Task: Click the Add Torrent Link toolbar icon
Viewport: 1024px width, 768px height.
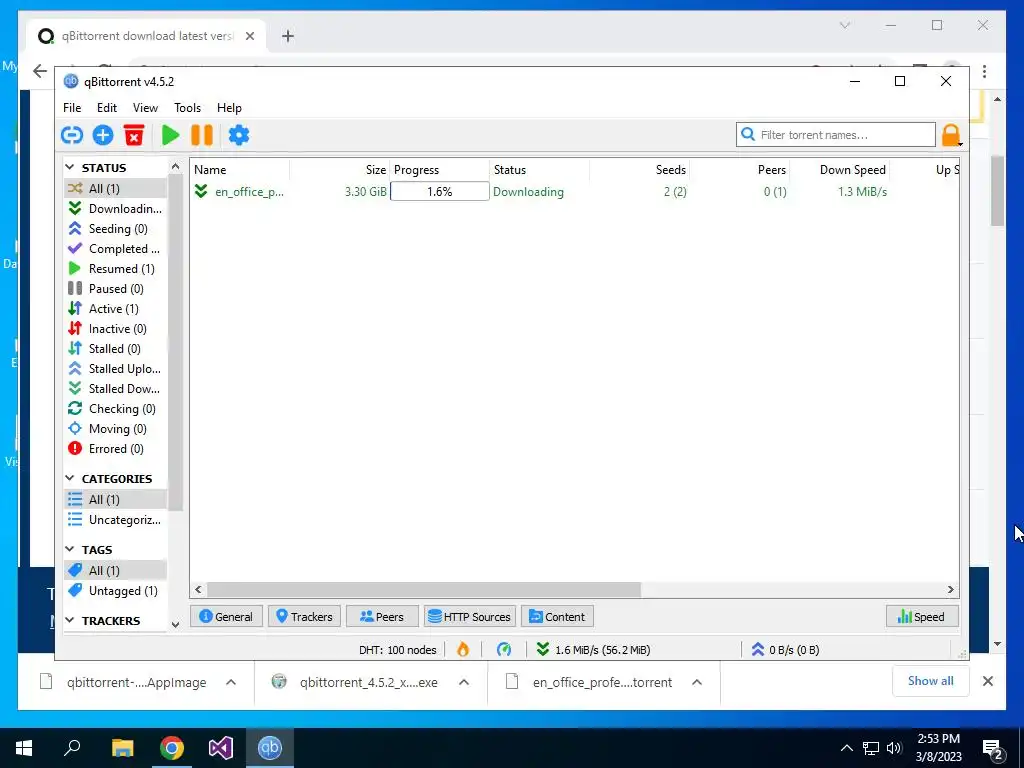Action: coord(72,135)
